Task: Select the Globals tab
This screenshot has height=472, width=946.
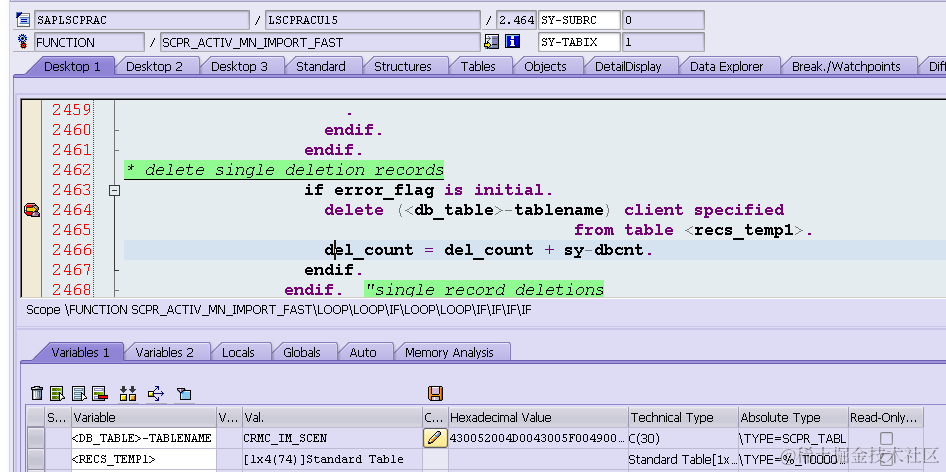Action: tap(302, 352)
